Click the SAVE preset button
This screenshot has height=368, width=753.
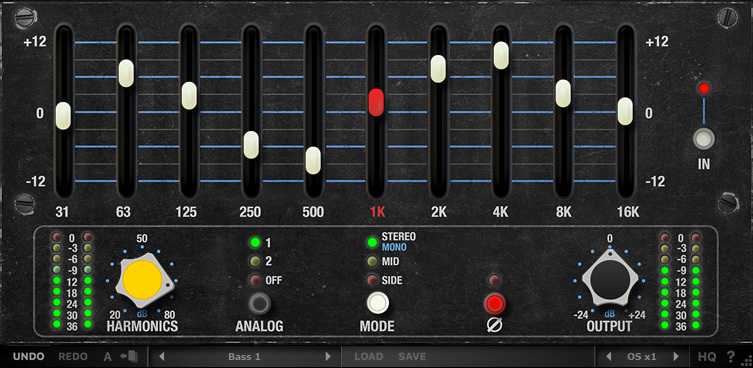[412, 356]
